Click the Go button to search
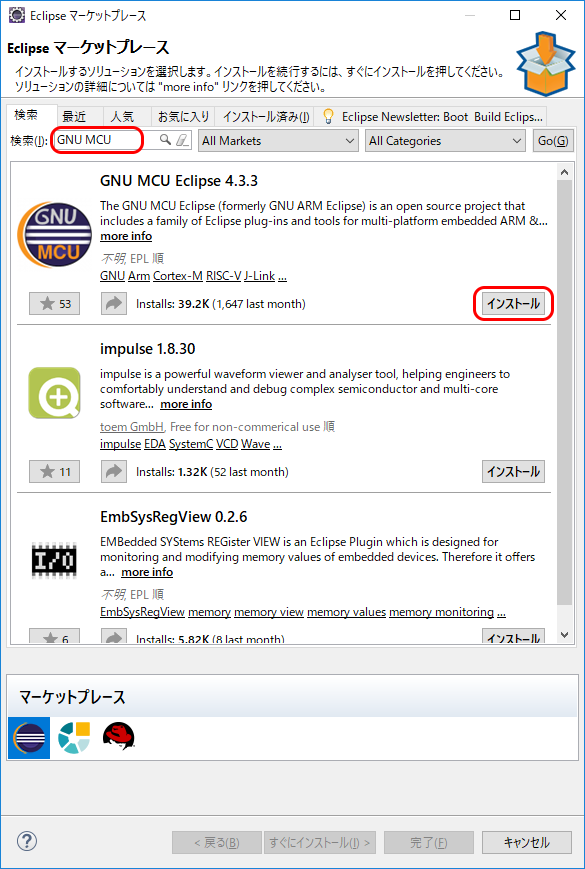This screenshot has width=585, height=869. [x=552, y=141]
